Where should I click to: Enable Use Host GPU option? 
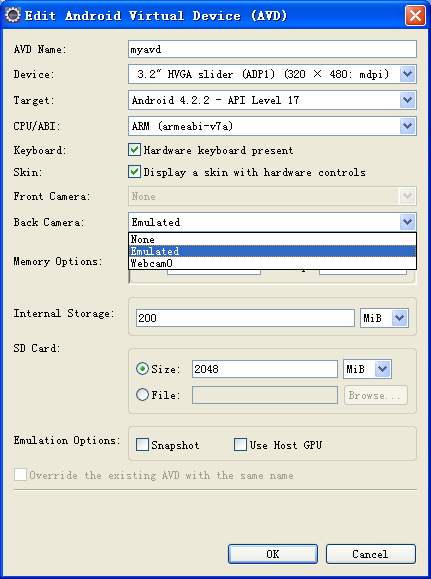[x=240, y=445]
